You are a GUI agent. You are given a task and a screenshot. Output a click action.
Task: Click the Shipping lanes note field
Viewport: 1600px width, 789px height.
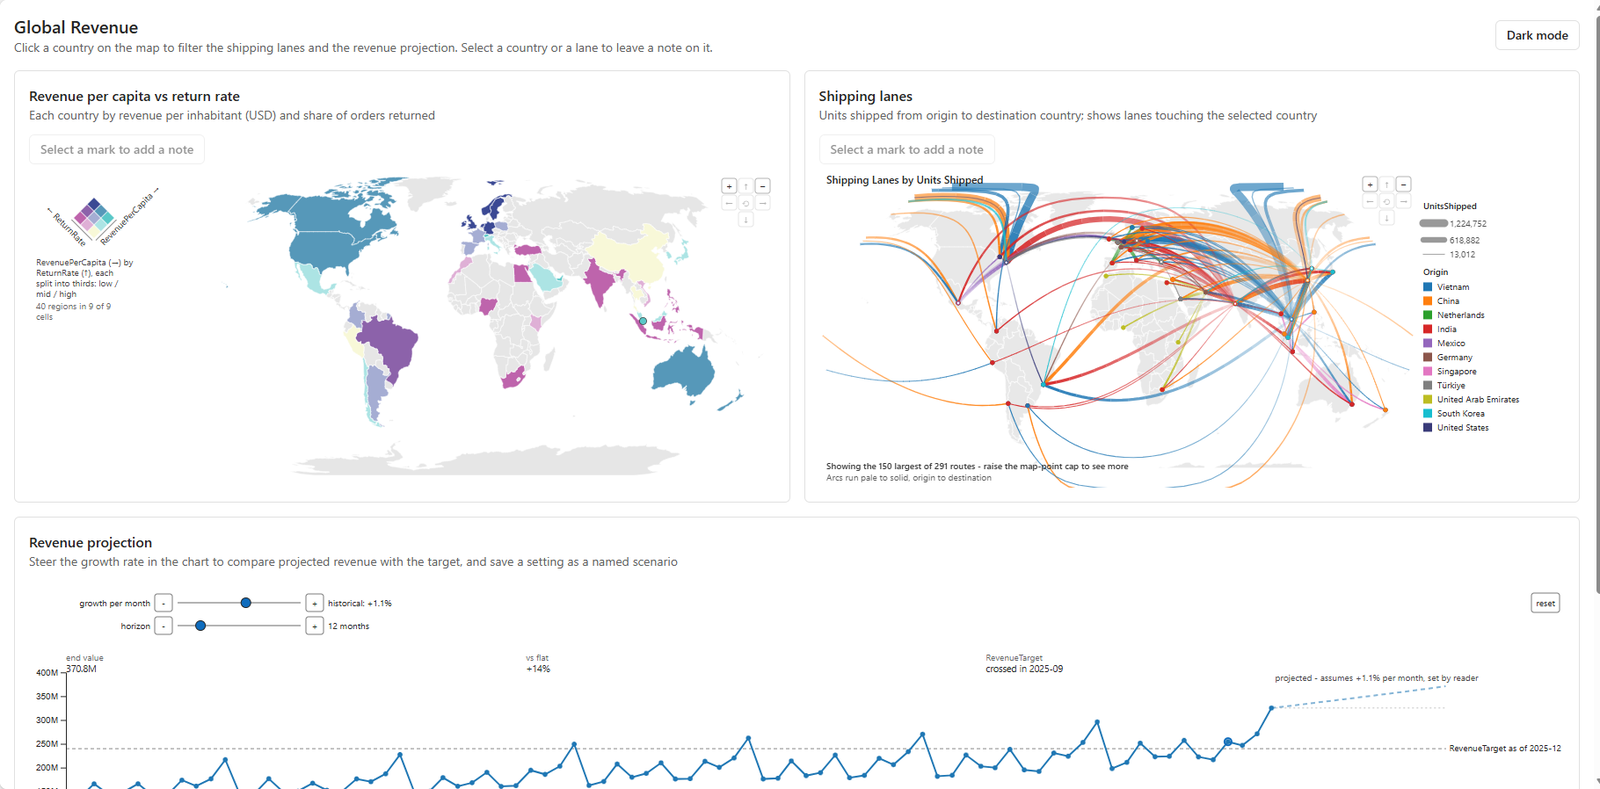point(907,150)
